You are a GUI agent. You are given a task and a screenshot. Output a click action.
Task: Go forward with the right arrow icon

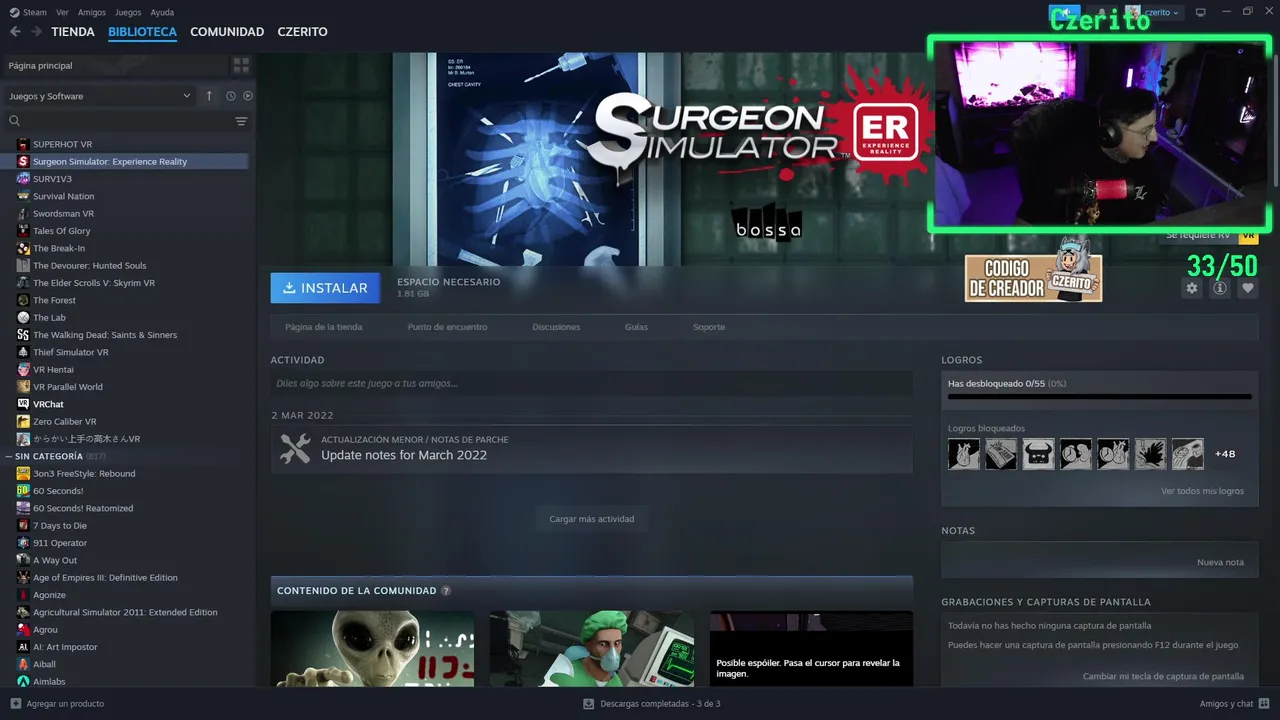36,32
